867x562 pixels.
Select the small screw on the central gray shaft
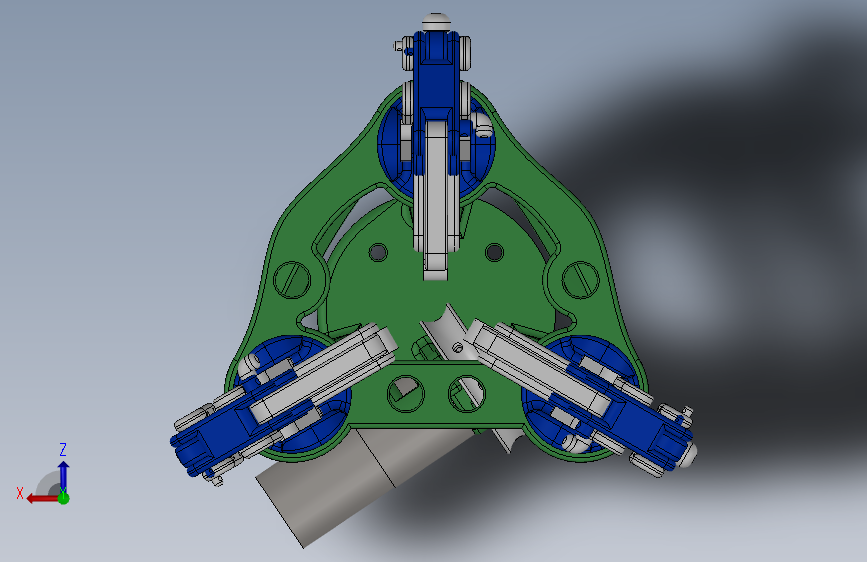[x=457, y=348]
